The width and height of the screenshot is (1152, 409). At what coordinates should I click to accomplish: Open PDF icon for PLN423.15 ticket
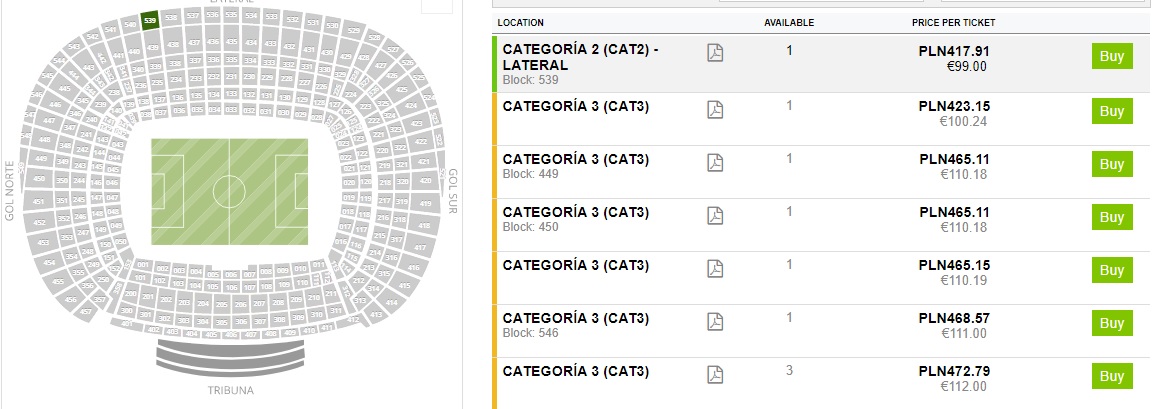click(x=714, y=109)
